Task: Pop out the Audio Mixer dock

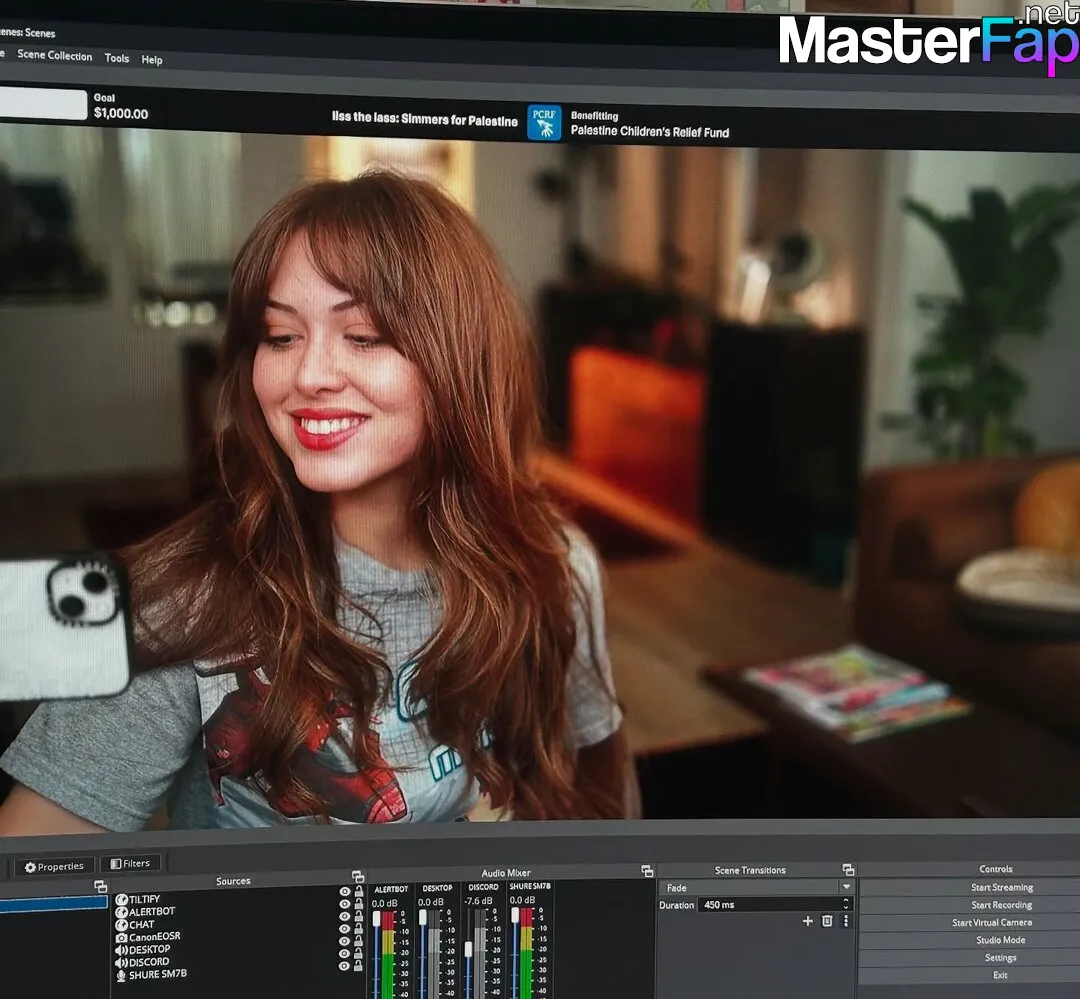Action: pos(647,872)
